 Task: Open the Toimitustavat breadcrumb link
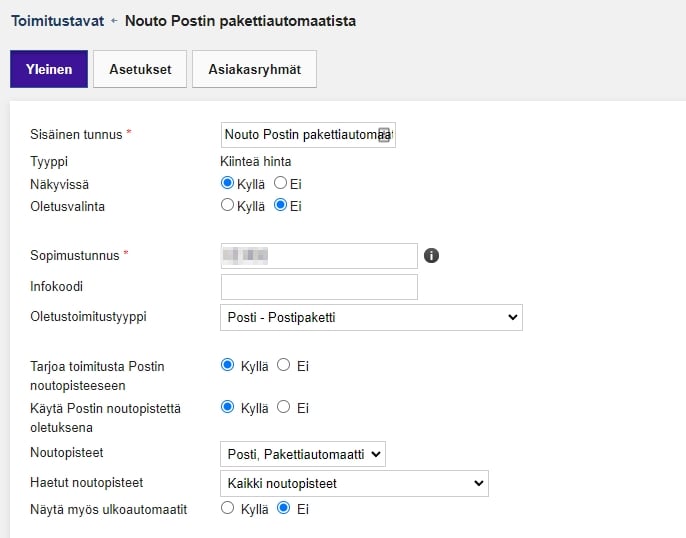pyautogui.click(x=57, y=21)
